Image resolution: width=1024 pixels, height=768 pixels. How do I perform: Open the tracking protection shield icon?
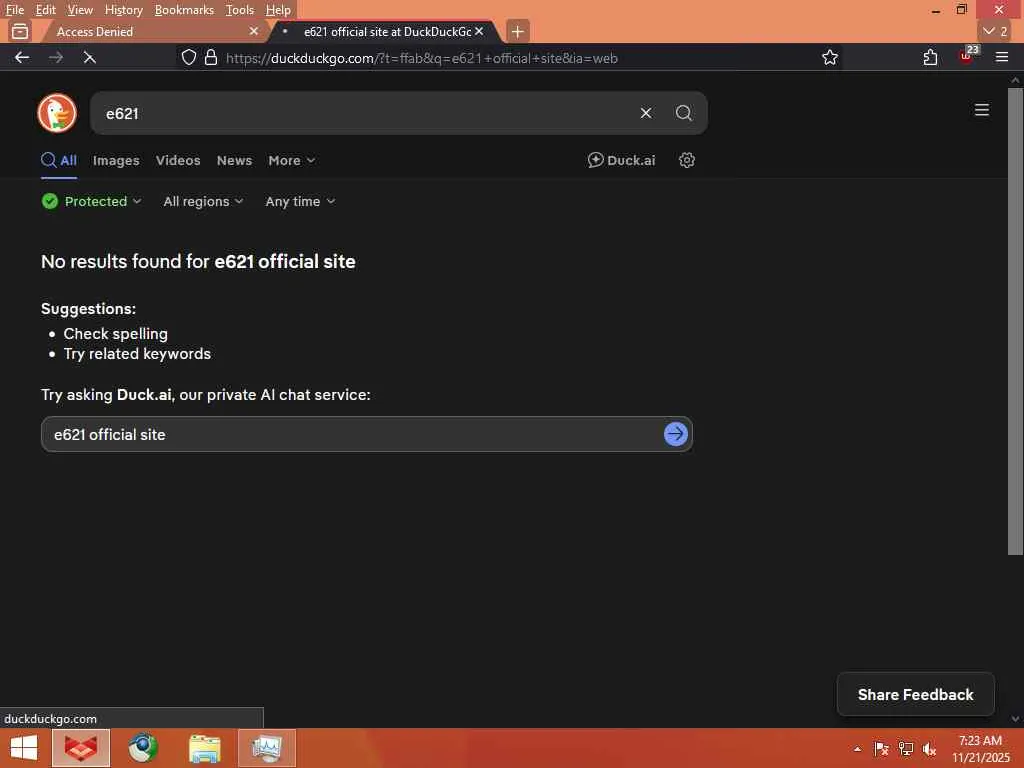[x=189, y=57]
